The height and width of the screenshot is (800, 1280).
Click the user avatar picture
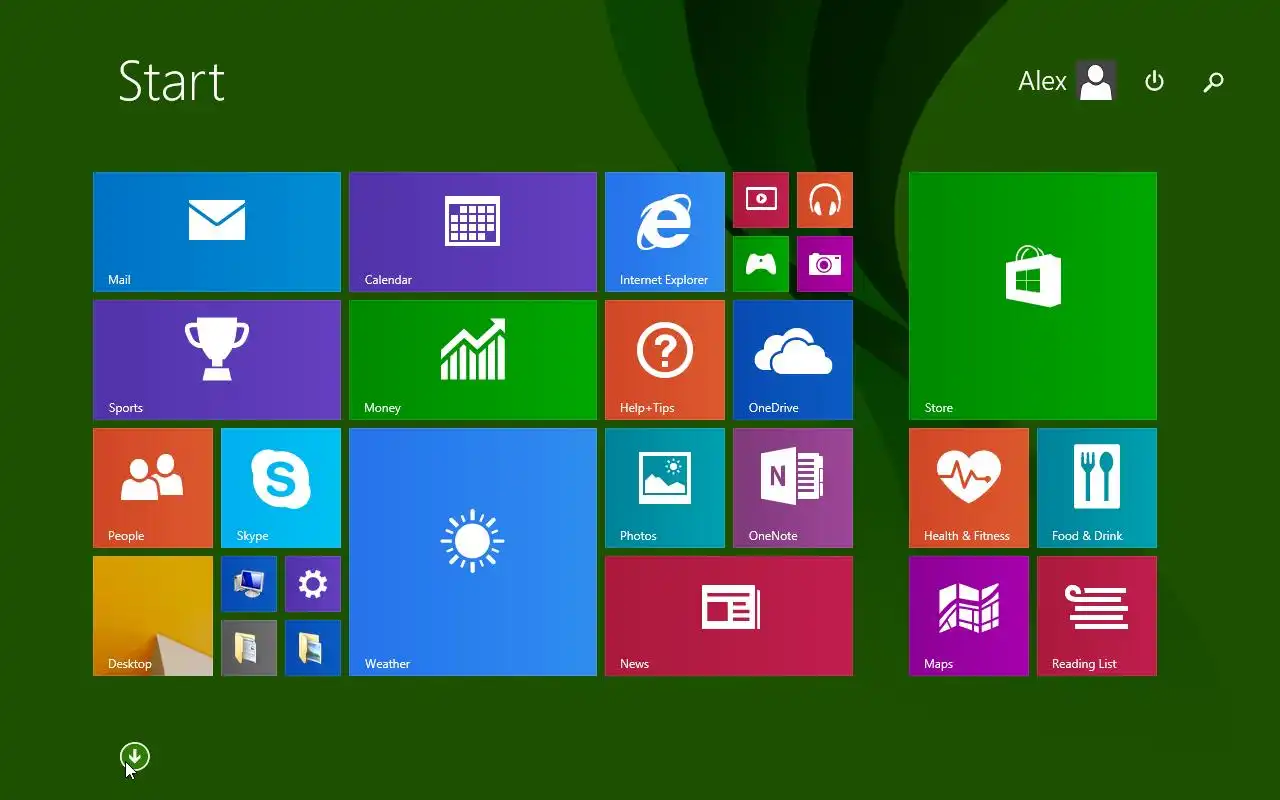(1096, 81)
